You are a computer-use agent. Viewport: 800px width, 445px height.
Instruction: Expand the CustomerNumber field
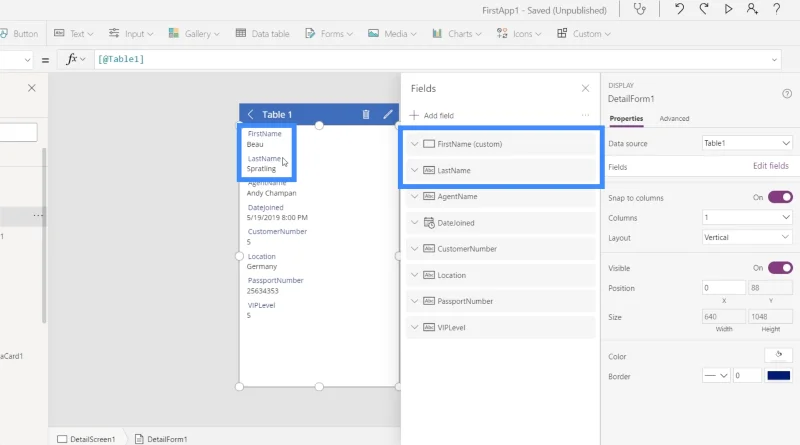pos(414,249)
